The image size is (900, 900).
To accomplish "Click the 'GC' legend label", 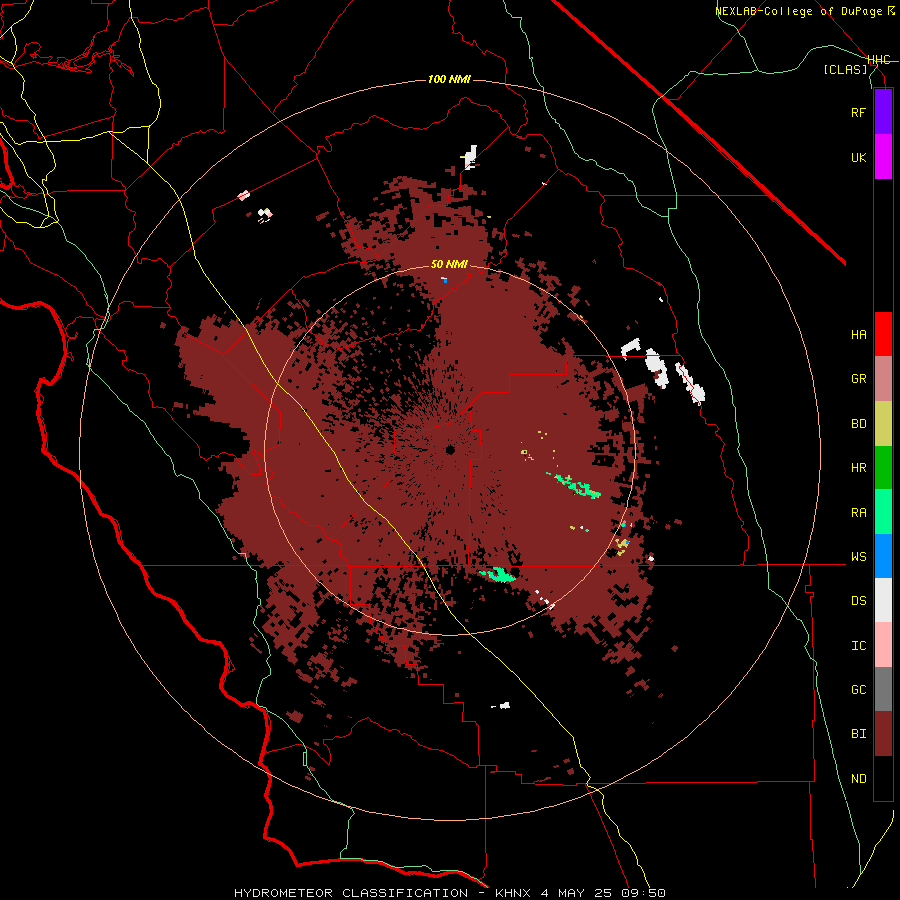I will click(858, 690).
